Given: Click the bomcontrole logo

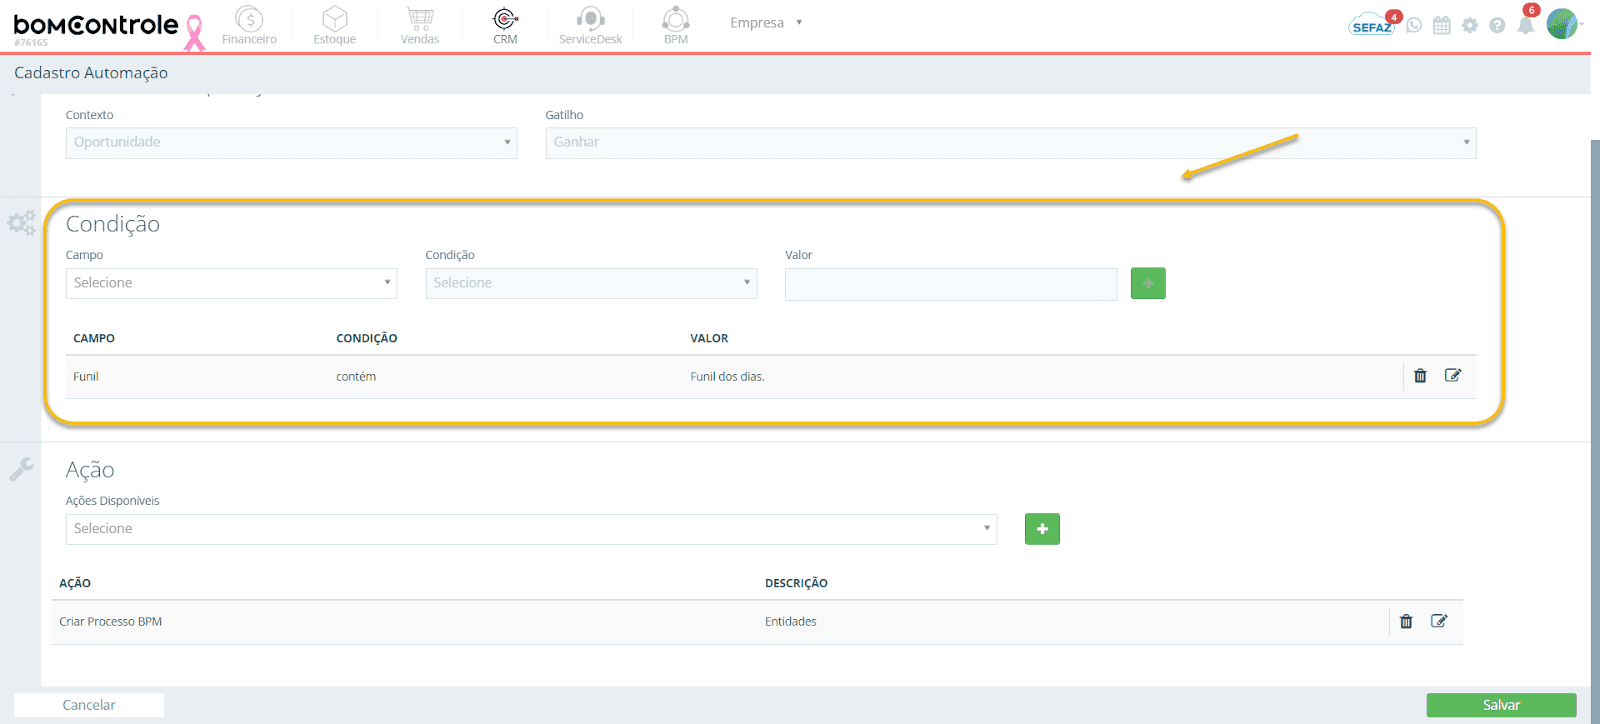Looking at the screenshot, I should [96, 27].
